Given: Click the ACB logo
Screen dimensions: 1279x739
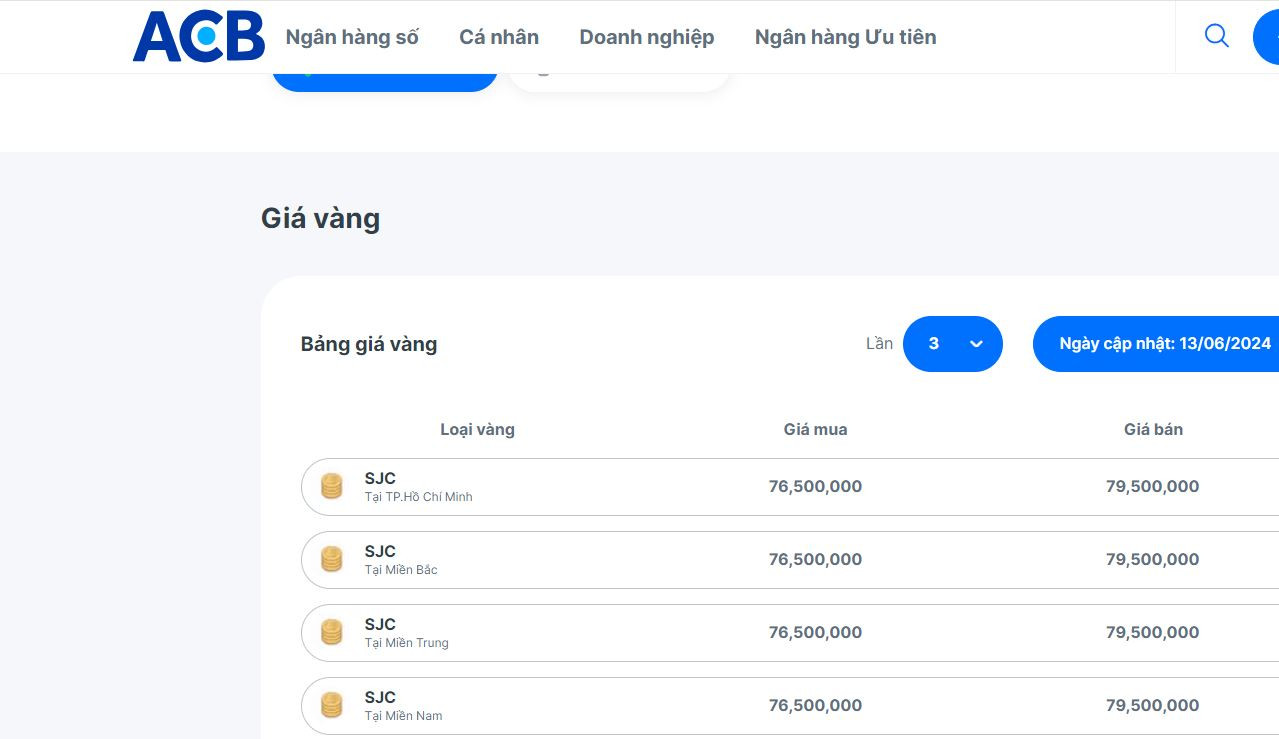Looking at the screenshot, I should [198, 36].
